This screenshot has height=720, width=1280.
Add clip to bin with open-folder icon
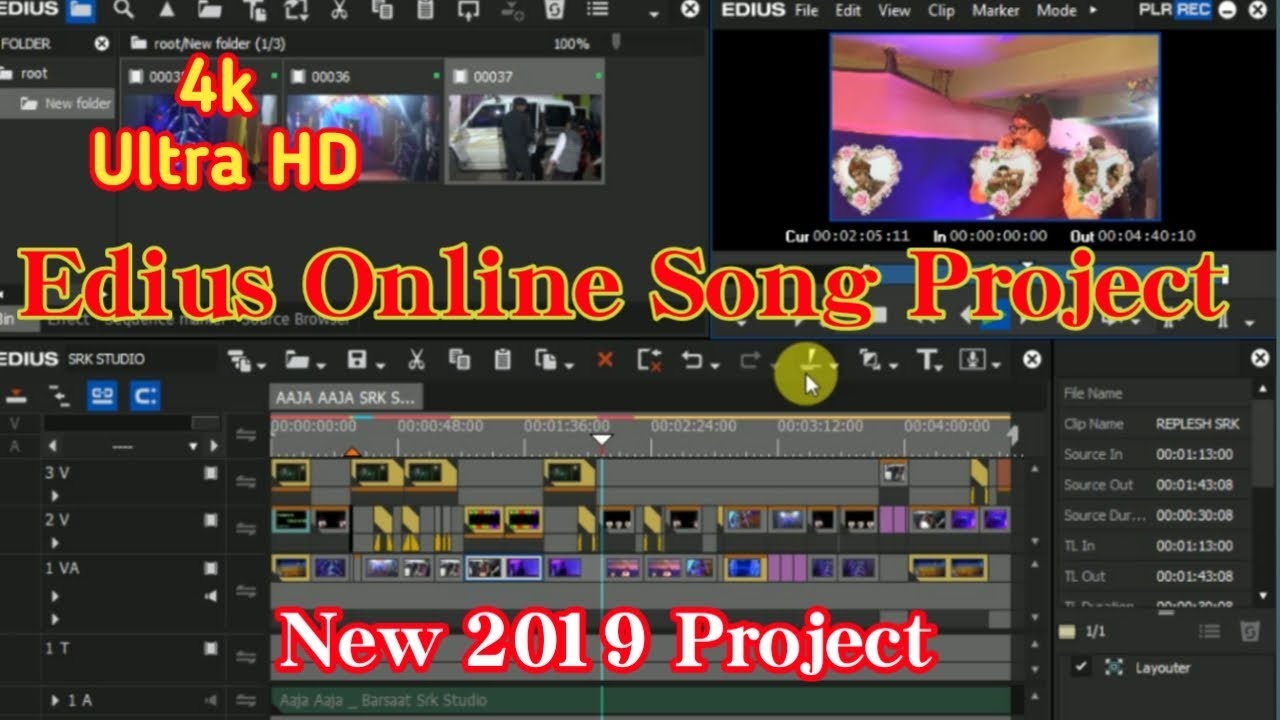[x=210, y=11]
